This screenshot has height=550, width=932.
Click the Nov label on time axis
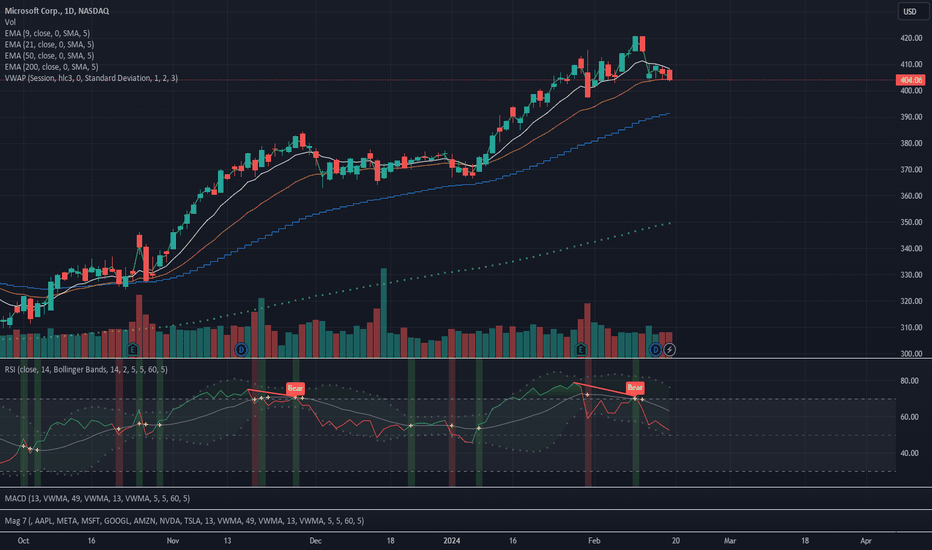[173, 540]
